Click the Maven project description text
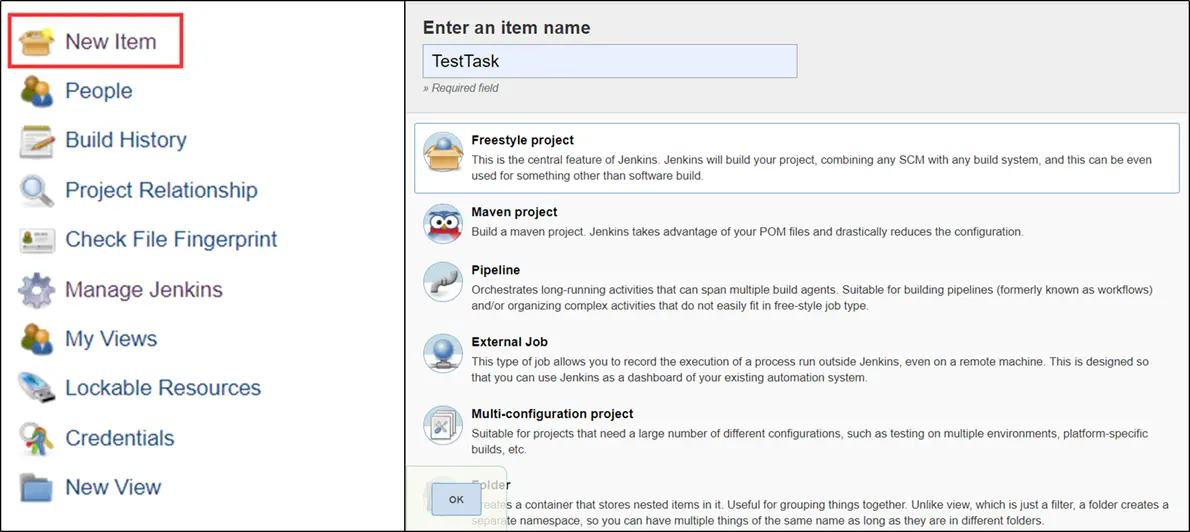 pos(748,231)
